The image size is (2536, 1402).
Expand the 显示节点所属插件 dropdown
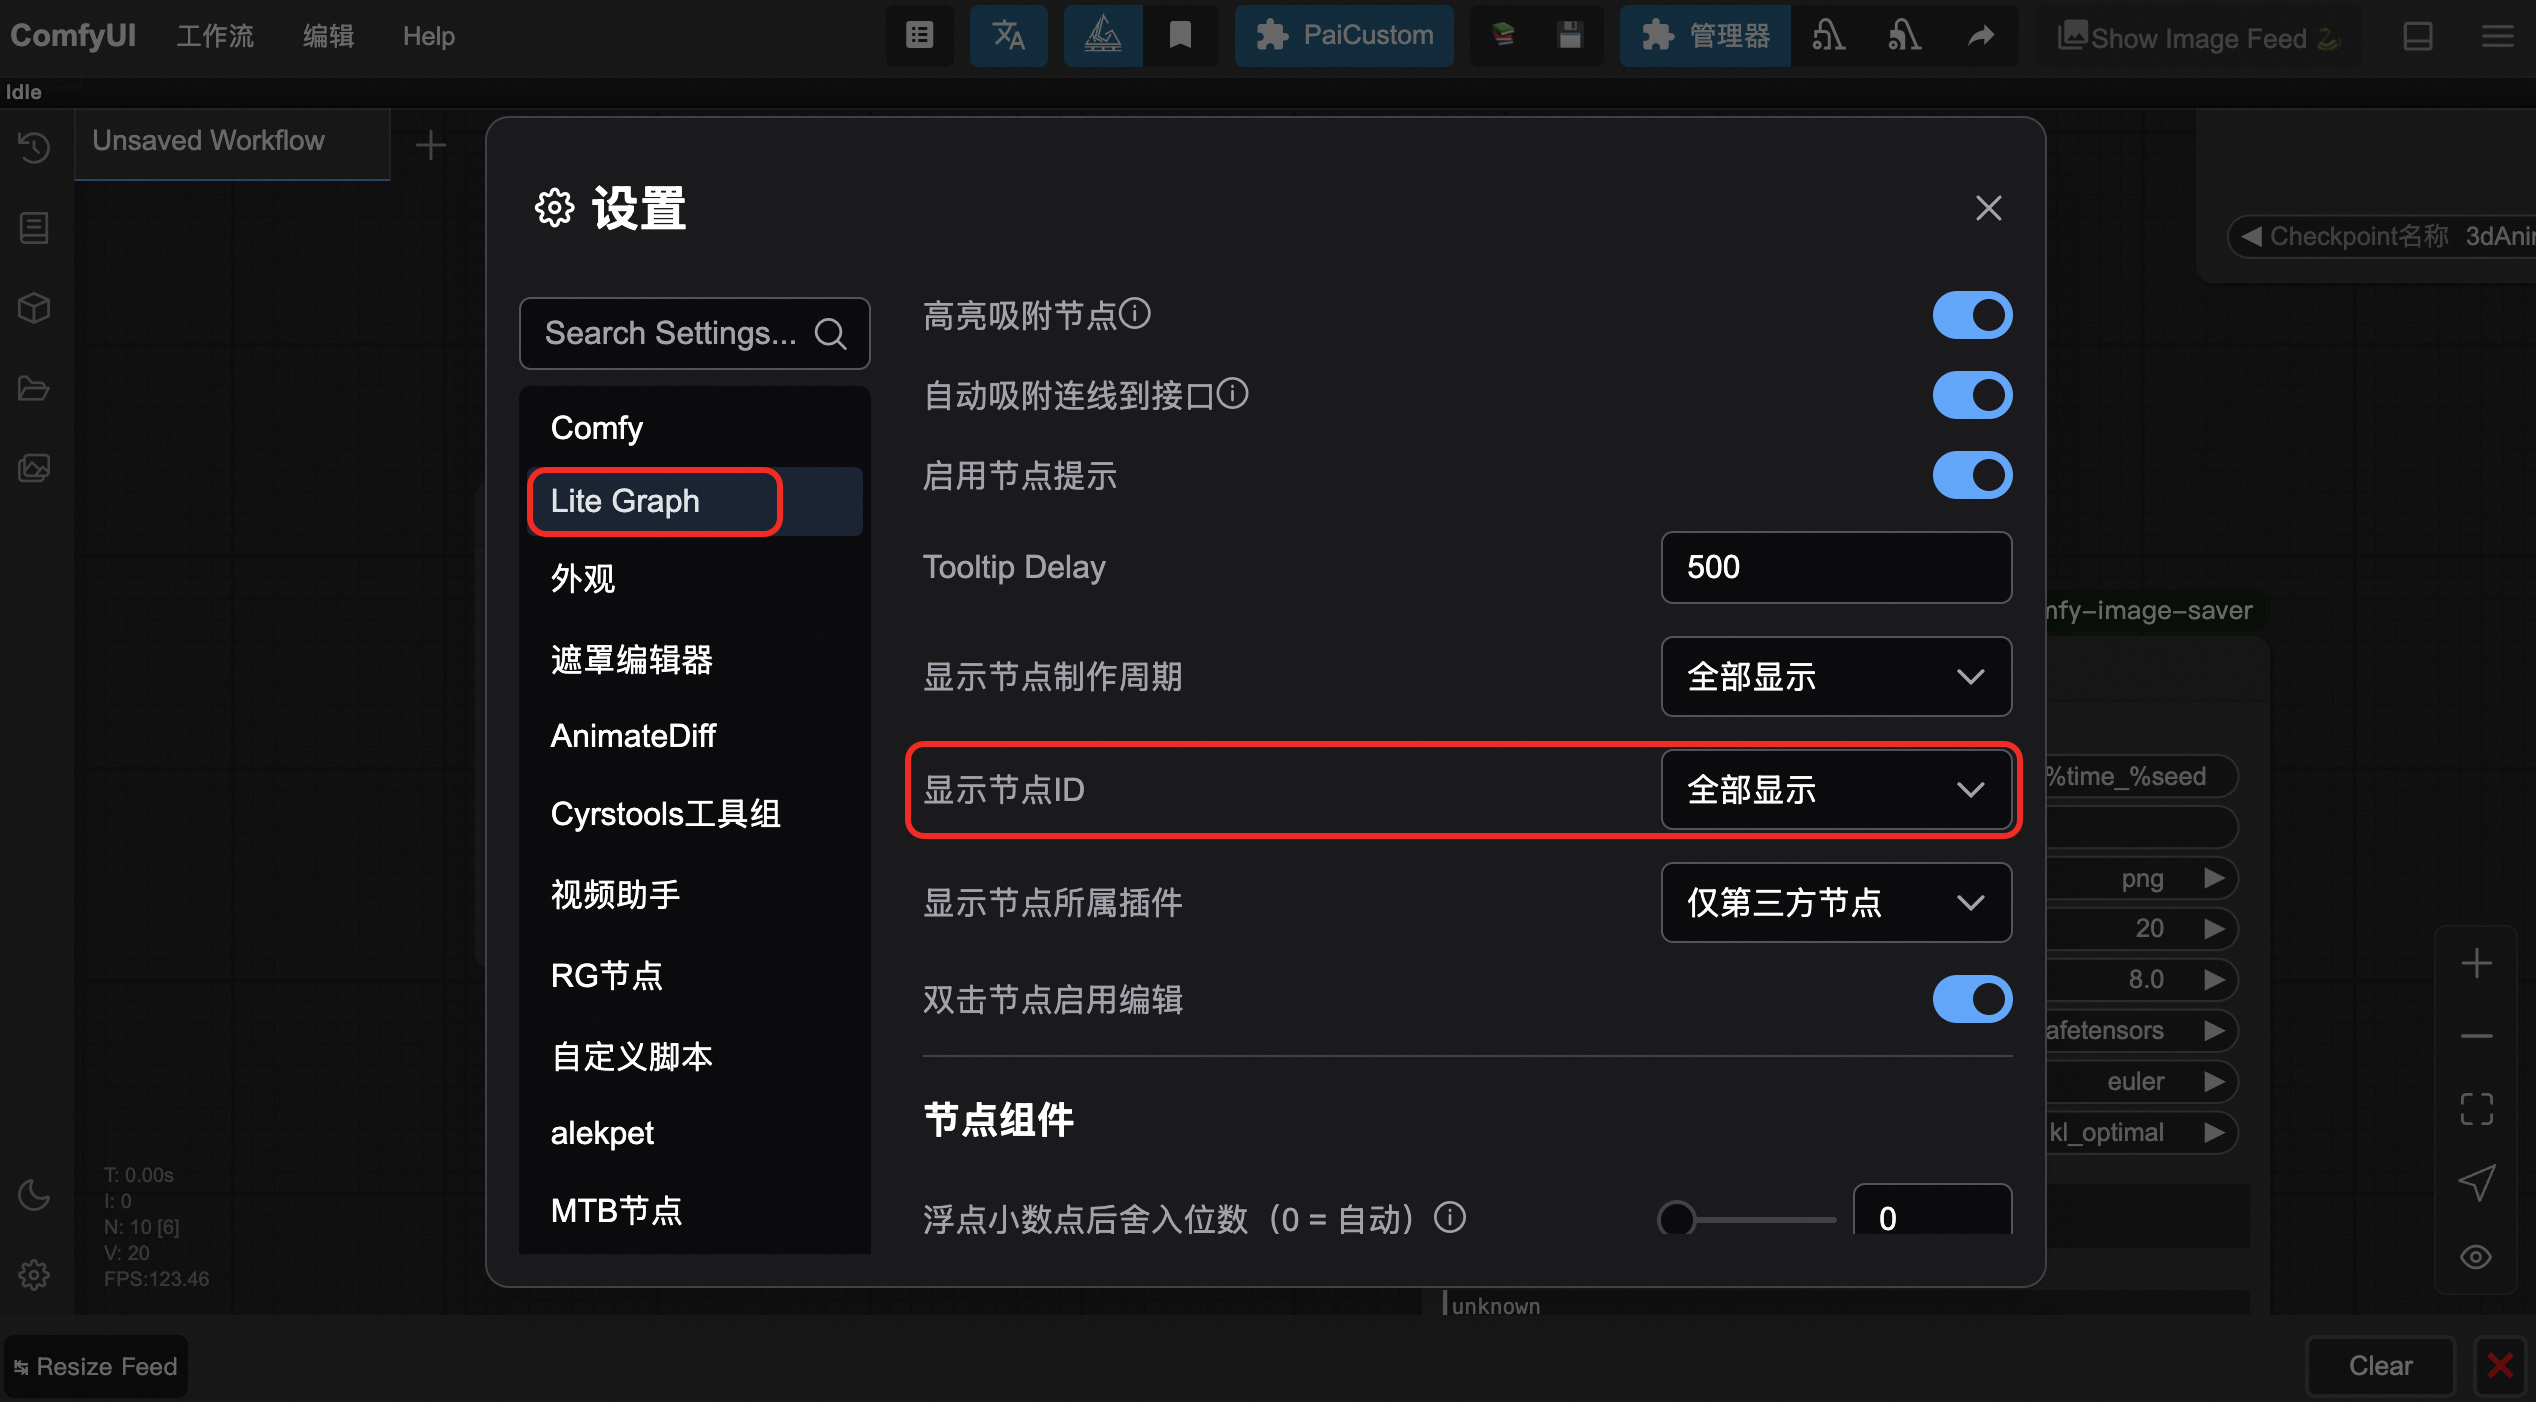[1836, 903]
